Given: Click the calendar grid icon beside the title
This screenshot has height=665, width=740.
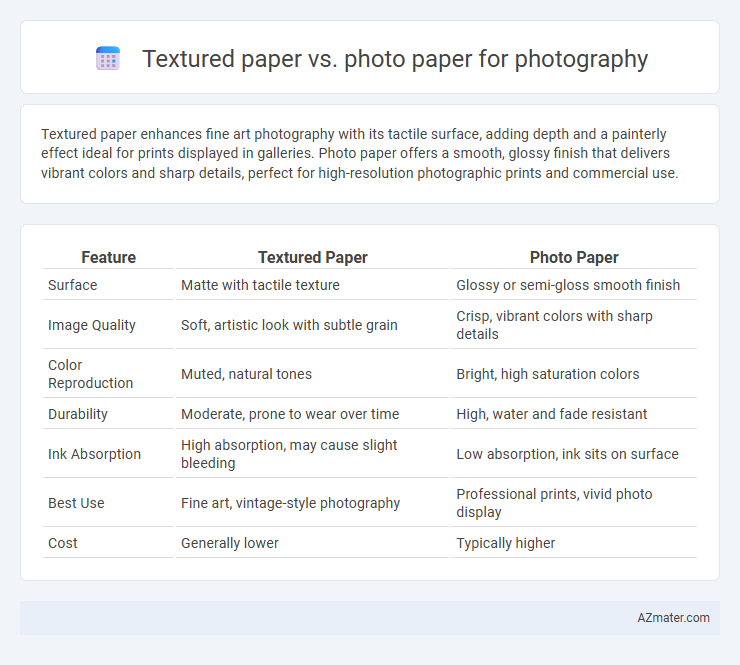Looking at the screenshot, I should [x=108, y=59].
